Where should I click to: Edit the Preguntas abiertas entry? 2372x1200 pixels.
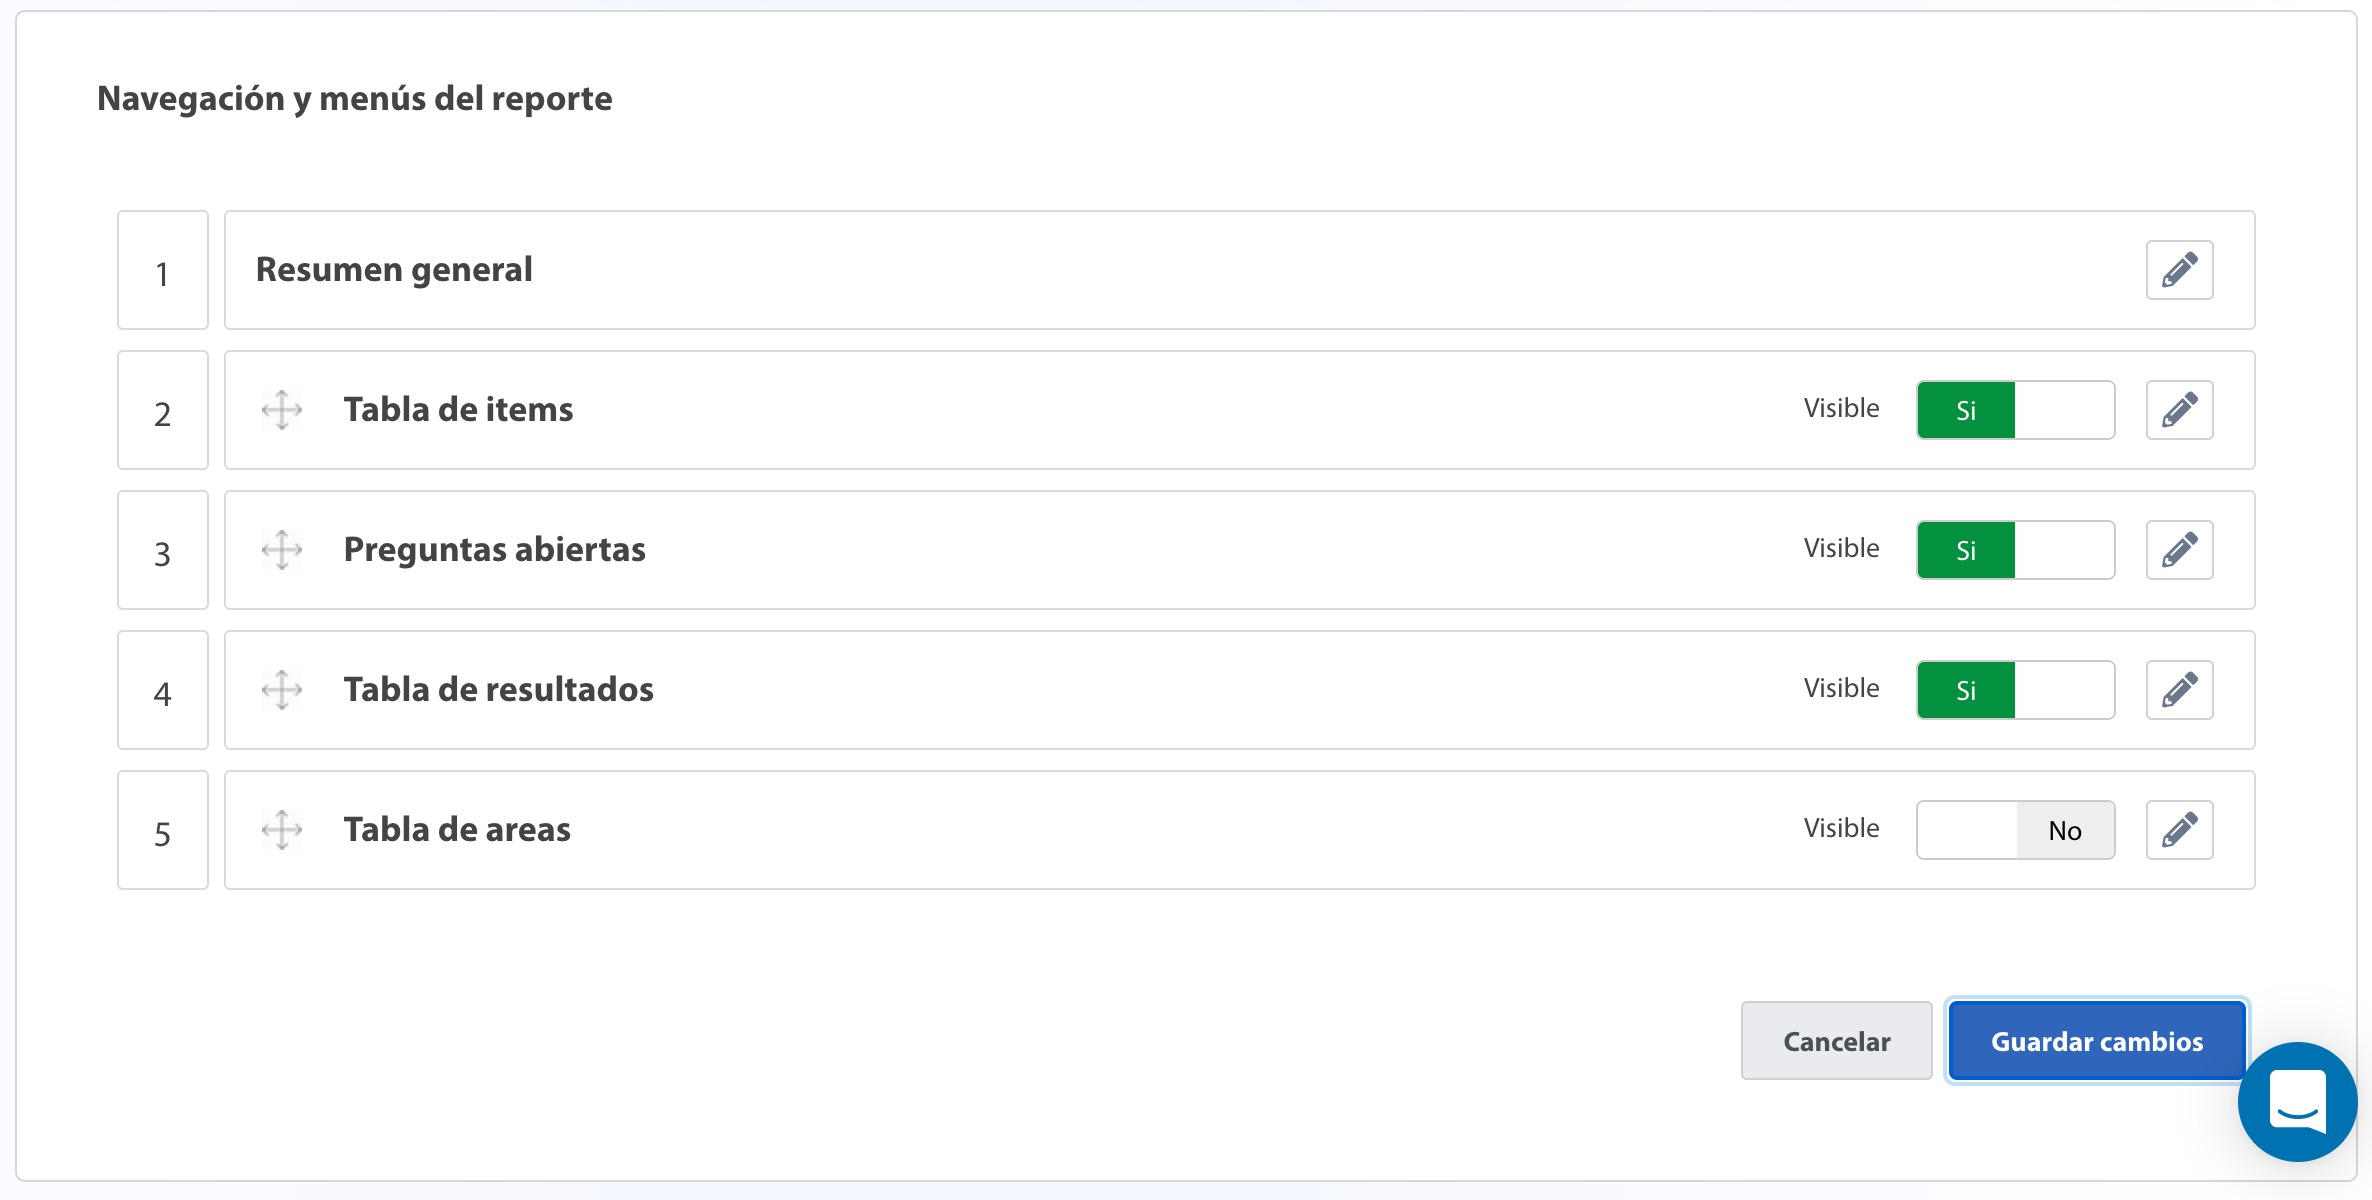(x=2179, y=550)
